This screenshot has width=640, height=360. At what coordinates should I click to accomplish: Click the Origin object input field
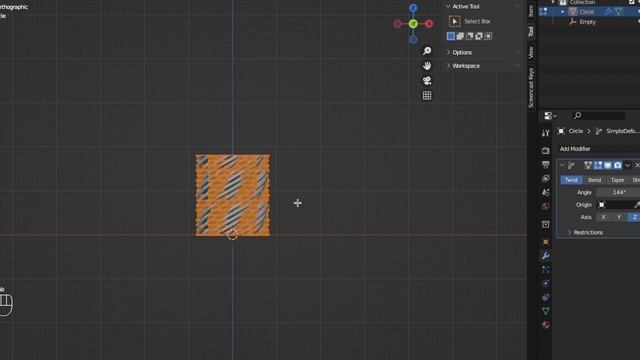[615, 204]
